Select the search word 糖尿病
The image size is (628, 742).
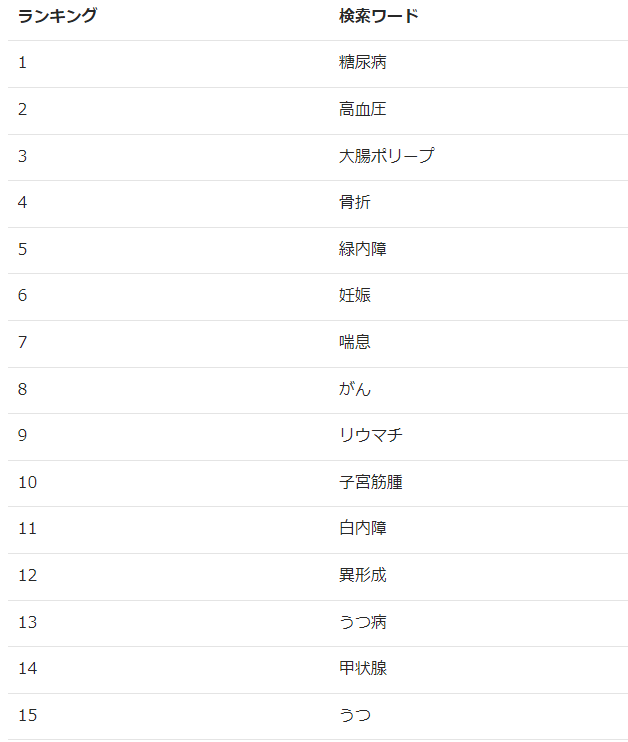[362, 62]
